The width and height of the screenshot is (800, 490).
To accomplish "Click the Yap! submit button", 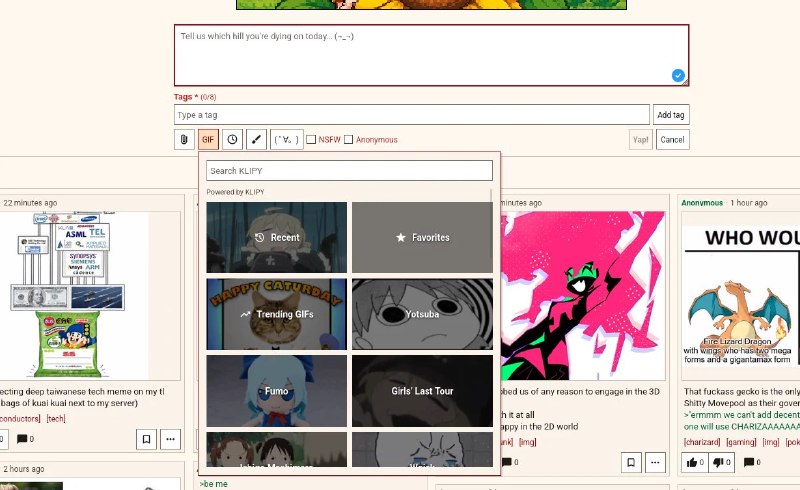I will pyautogui.click(x=641, y=139).
